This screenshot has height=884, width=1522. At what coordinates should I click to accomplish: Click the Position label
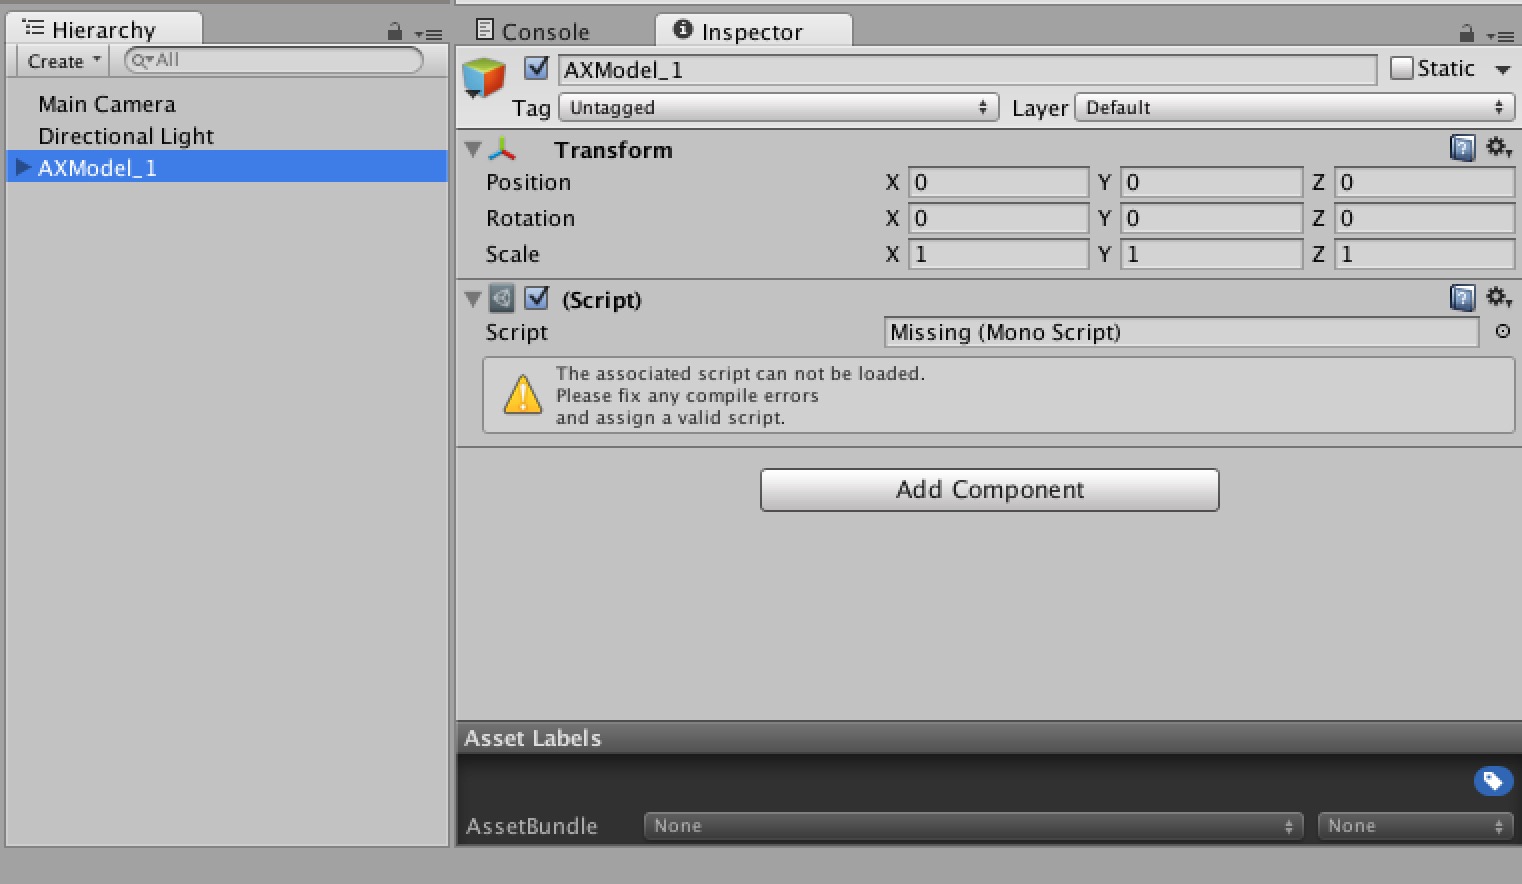[x=528, y=182]
